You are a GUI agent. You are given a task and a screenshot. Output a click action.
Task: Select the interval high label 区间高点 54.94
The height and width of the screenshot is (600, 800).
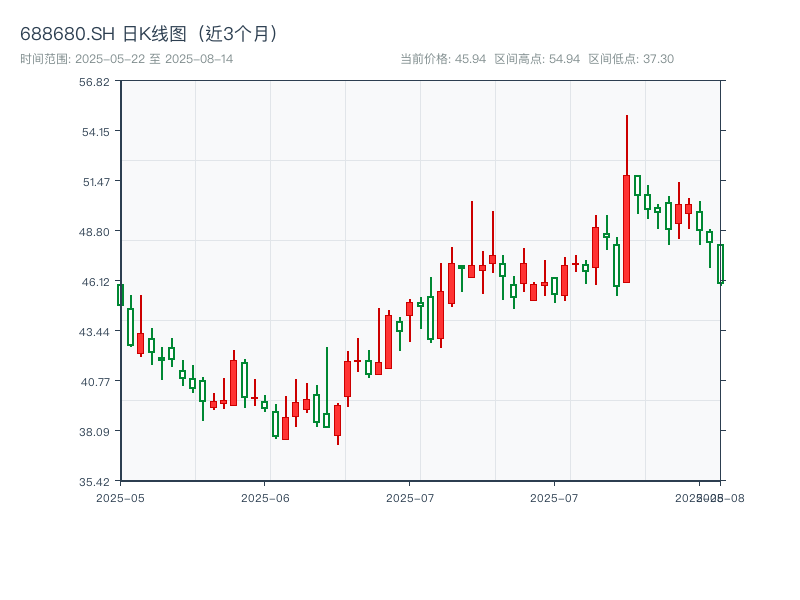point(537,59)
